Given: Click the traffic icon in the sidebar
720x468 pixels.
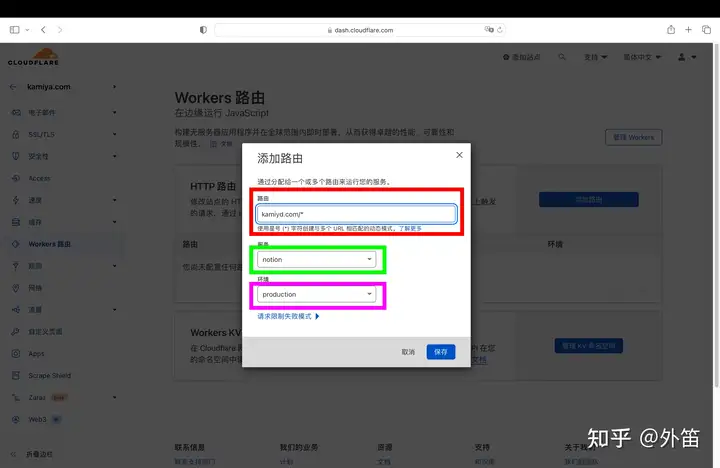Looking at the screenshot, I should pyautogui.click(x=16, y=310).
